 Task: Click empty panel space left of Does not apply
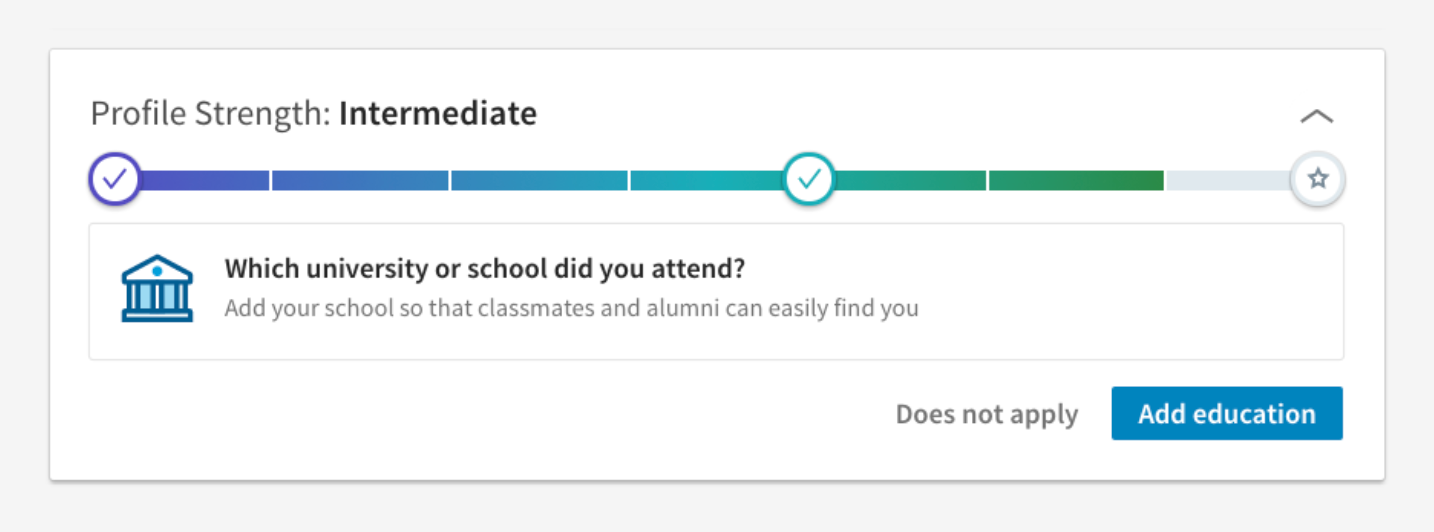(x=500, y=414)
